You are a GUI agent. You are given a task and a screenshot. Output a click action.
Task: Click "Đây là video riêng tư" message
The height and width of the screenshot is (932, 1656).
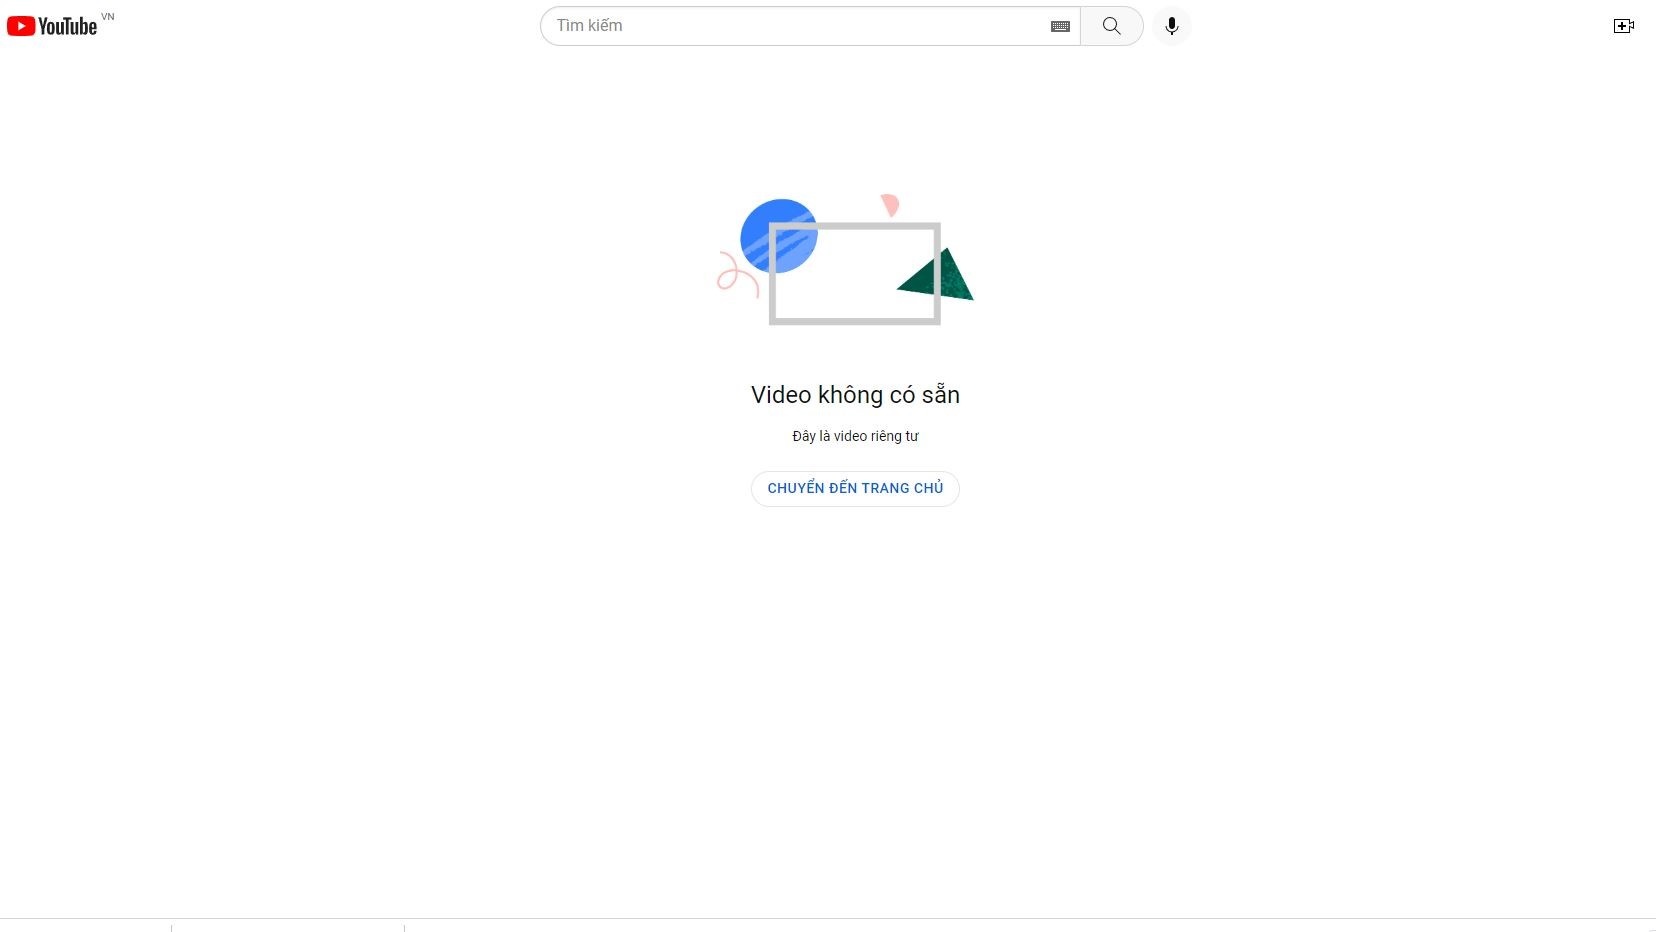(x=855, y=436)
